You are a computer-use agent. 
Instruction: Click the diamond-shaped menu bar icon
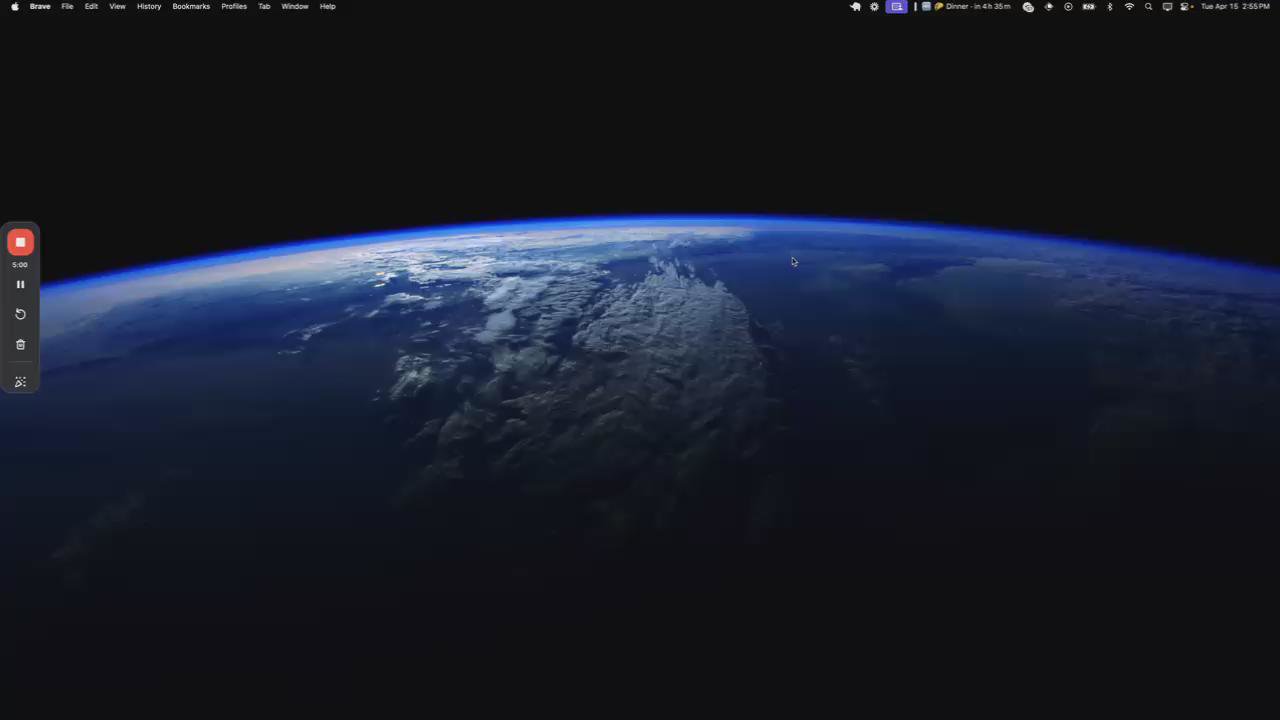click(x=1049, y=6)
